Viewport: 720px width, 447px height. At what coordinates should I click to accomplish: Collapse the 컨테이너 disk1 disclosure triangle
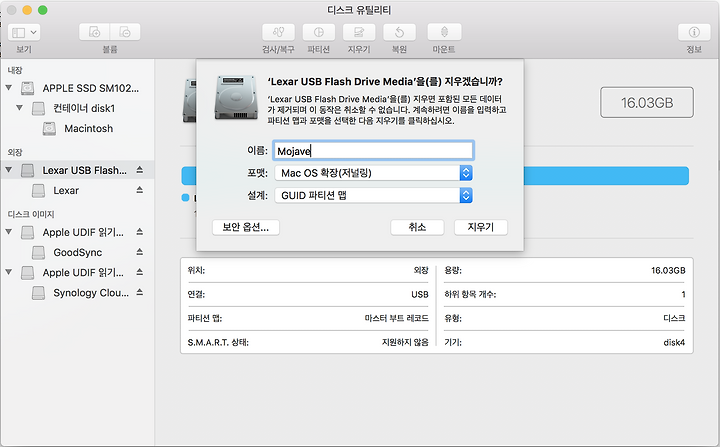tap(19, 108)
